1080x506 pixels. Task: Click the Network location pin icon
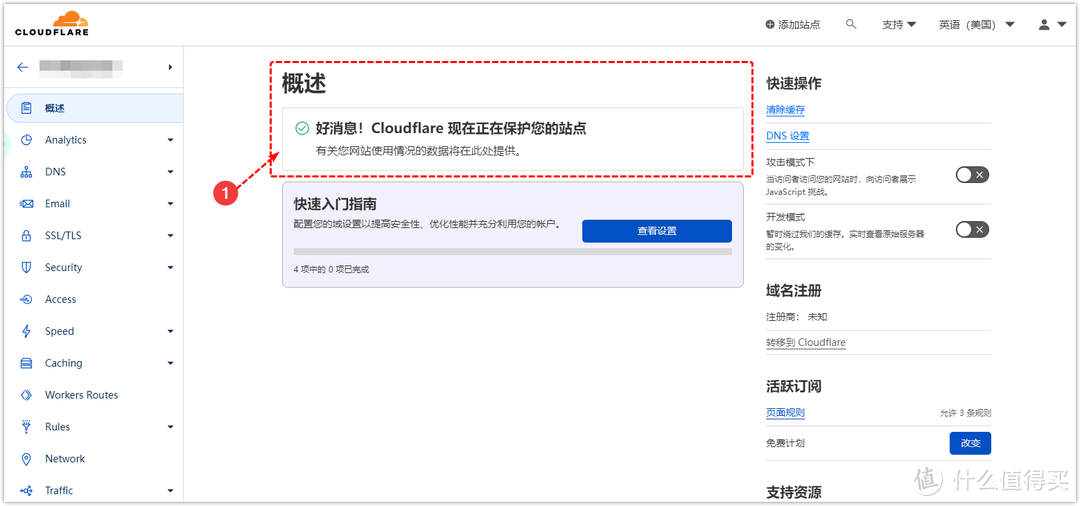[x=27, y=458]
